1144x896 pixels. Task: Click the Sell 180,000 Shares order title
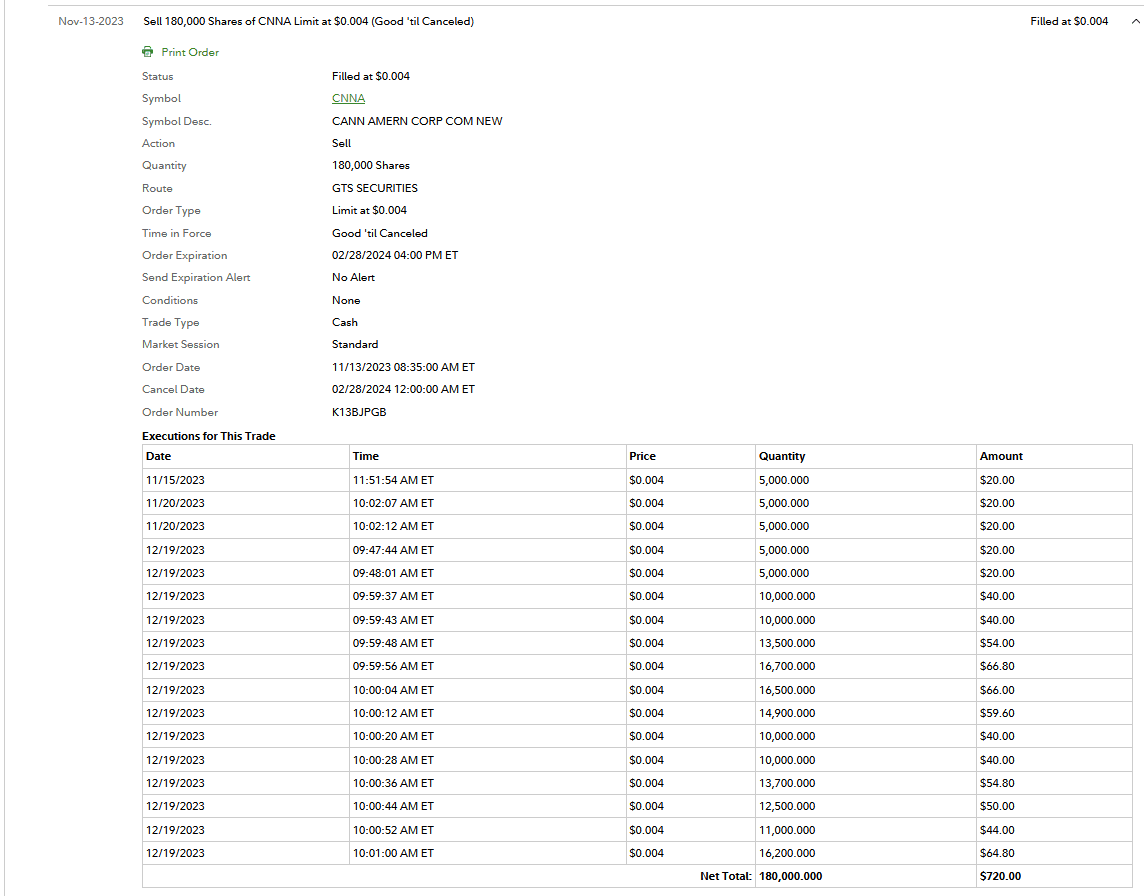click(308, 21)
